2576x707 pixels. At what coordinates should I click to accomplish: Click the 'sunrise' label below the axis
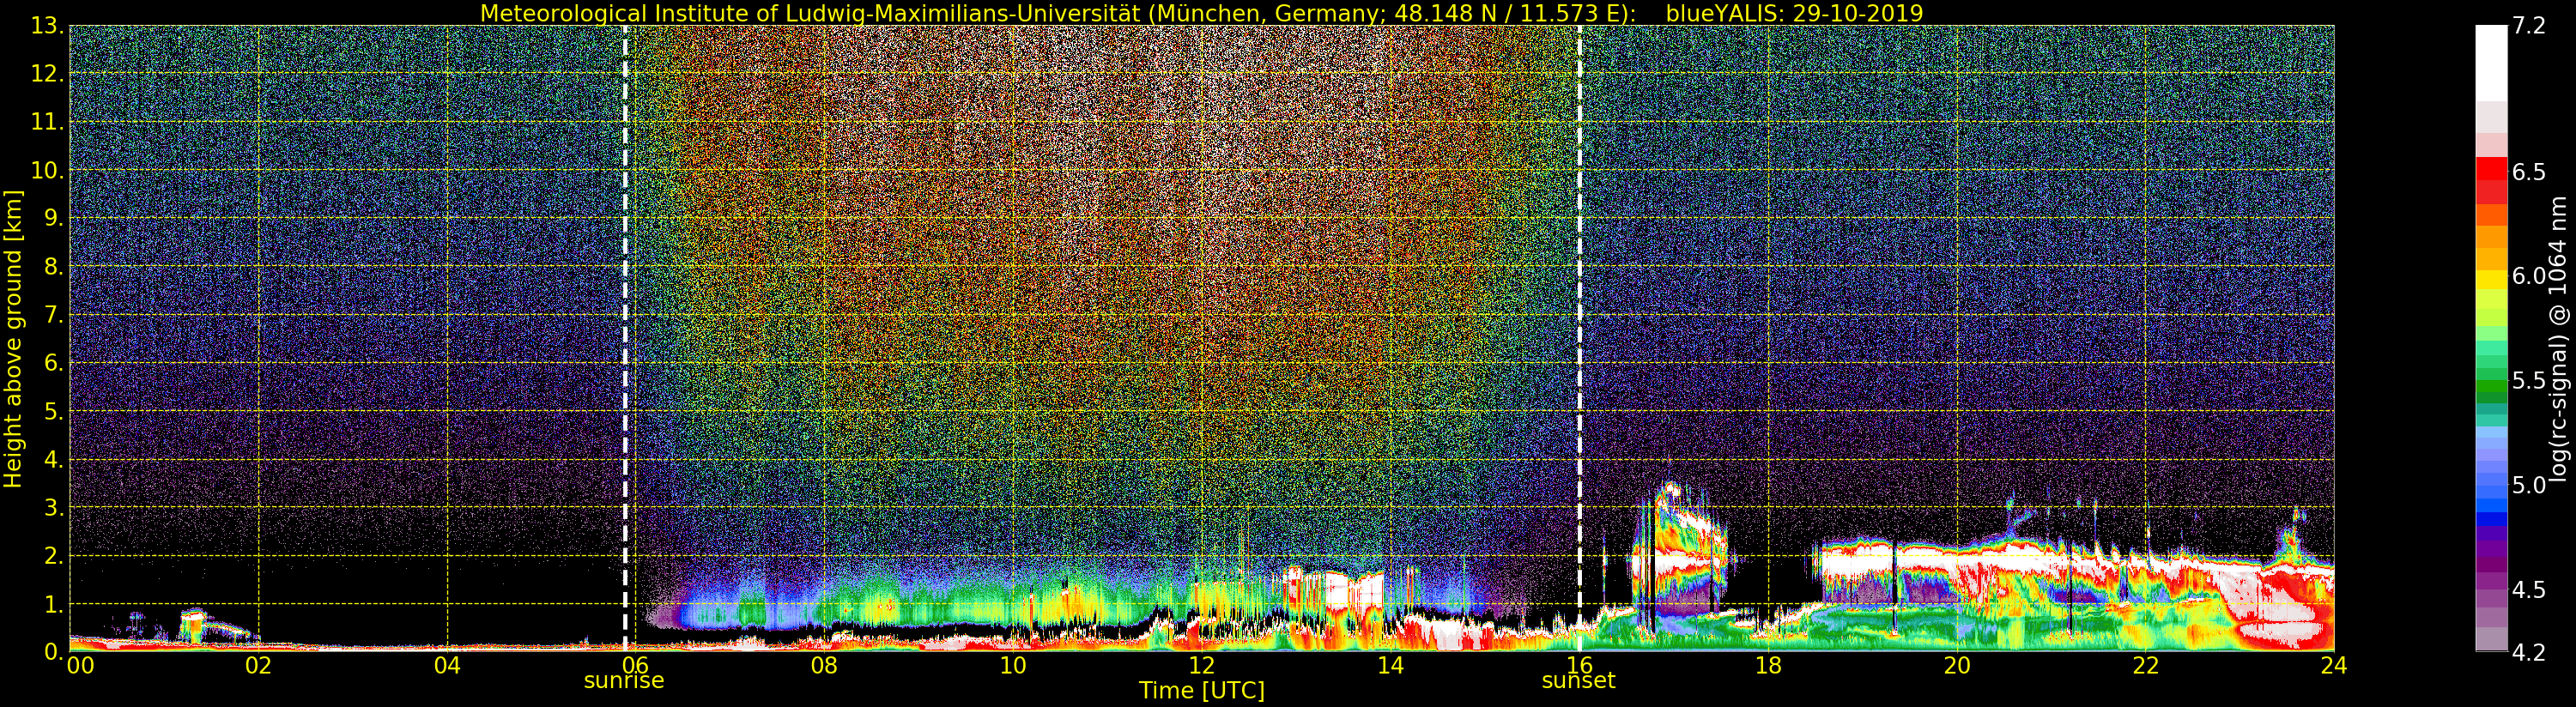[x=624, y=681]
